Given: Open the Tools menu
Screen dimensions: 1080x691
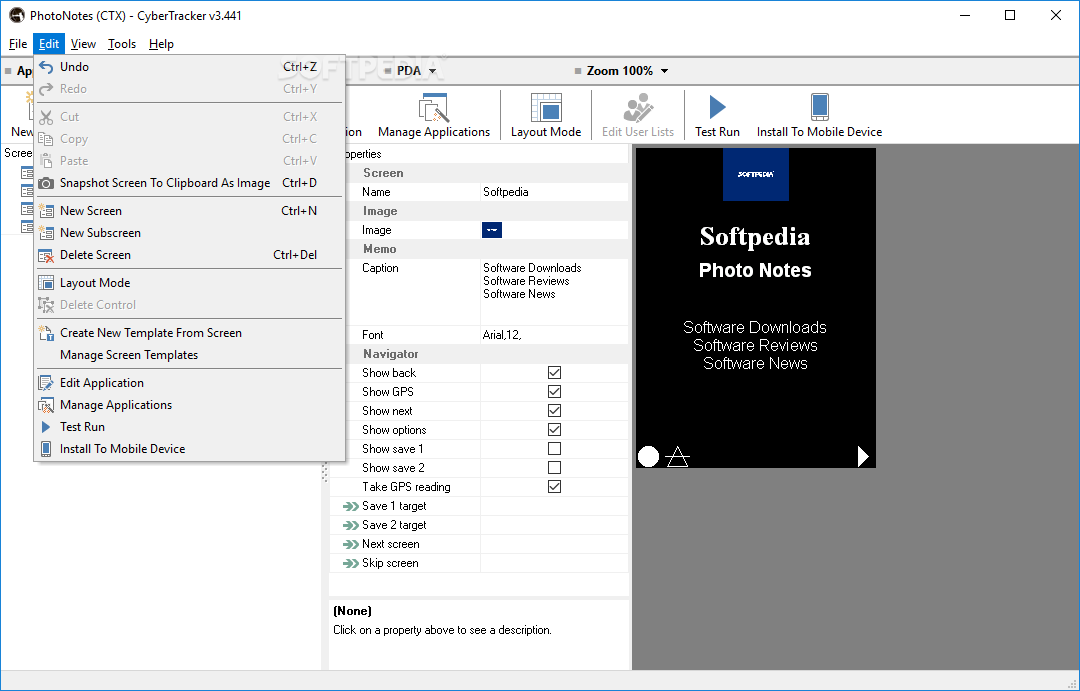Looking at the screenshot, I should pos(122,44).
